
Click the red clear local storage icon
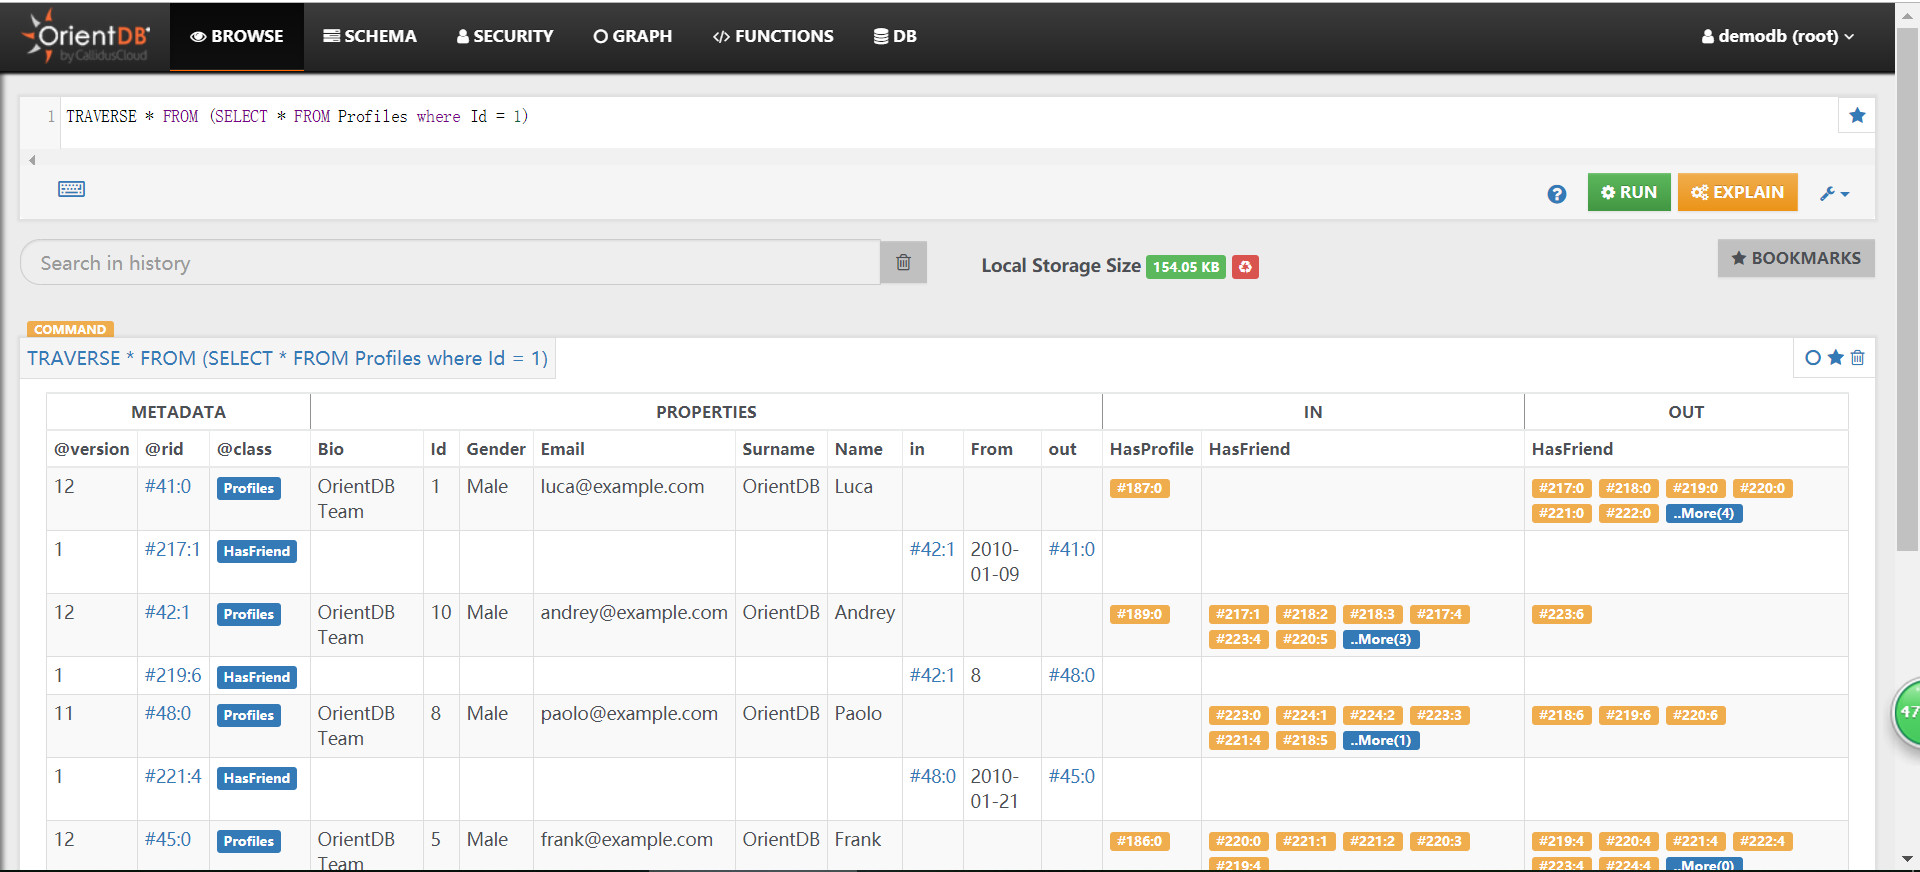click(1245, 267)
